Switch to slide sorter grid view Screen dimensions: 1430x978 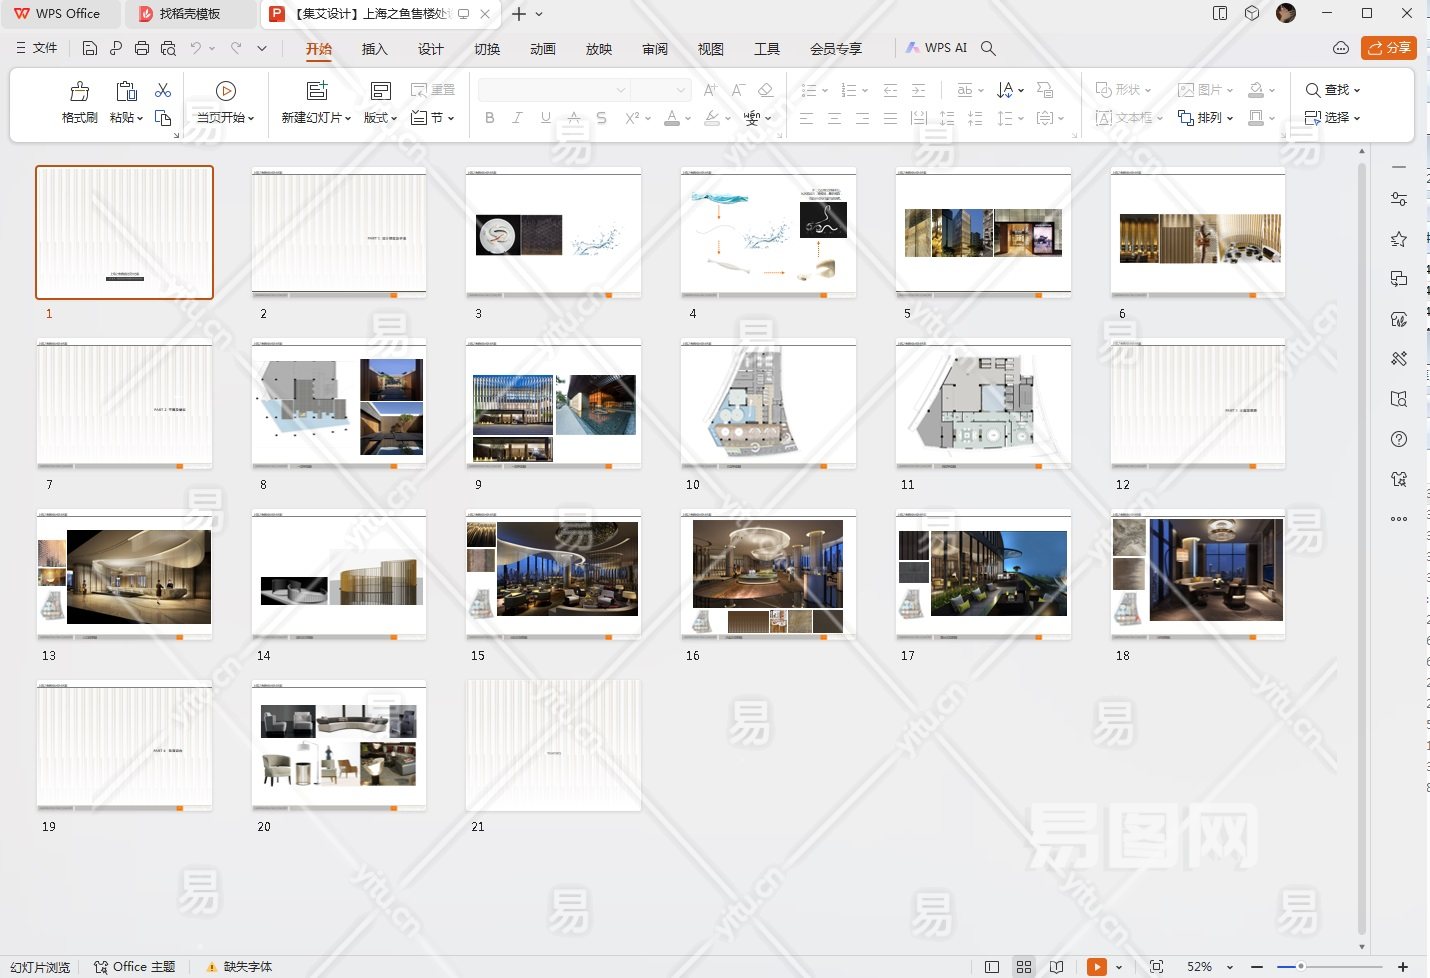click(1024, 967)
